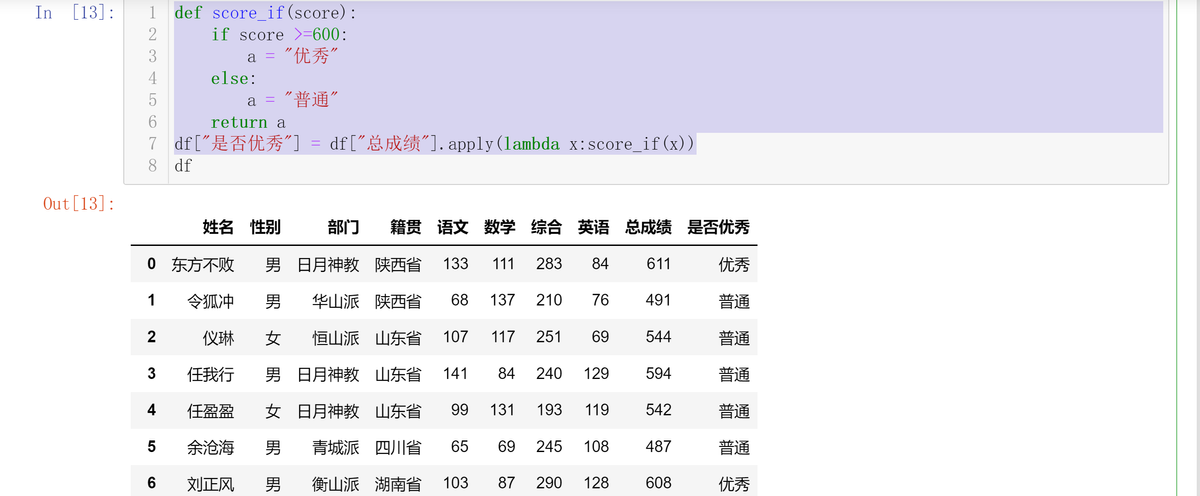Click the 数学 column header
1200x496 pixels.
point(499,228)
